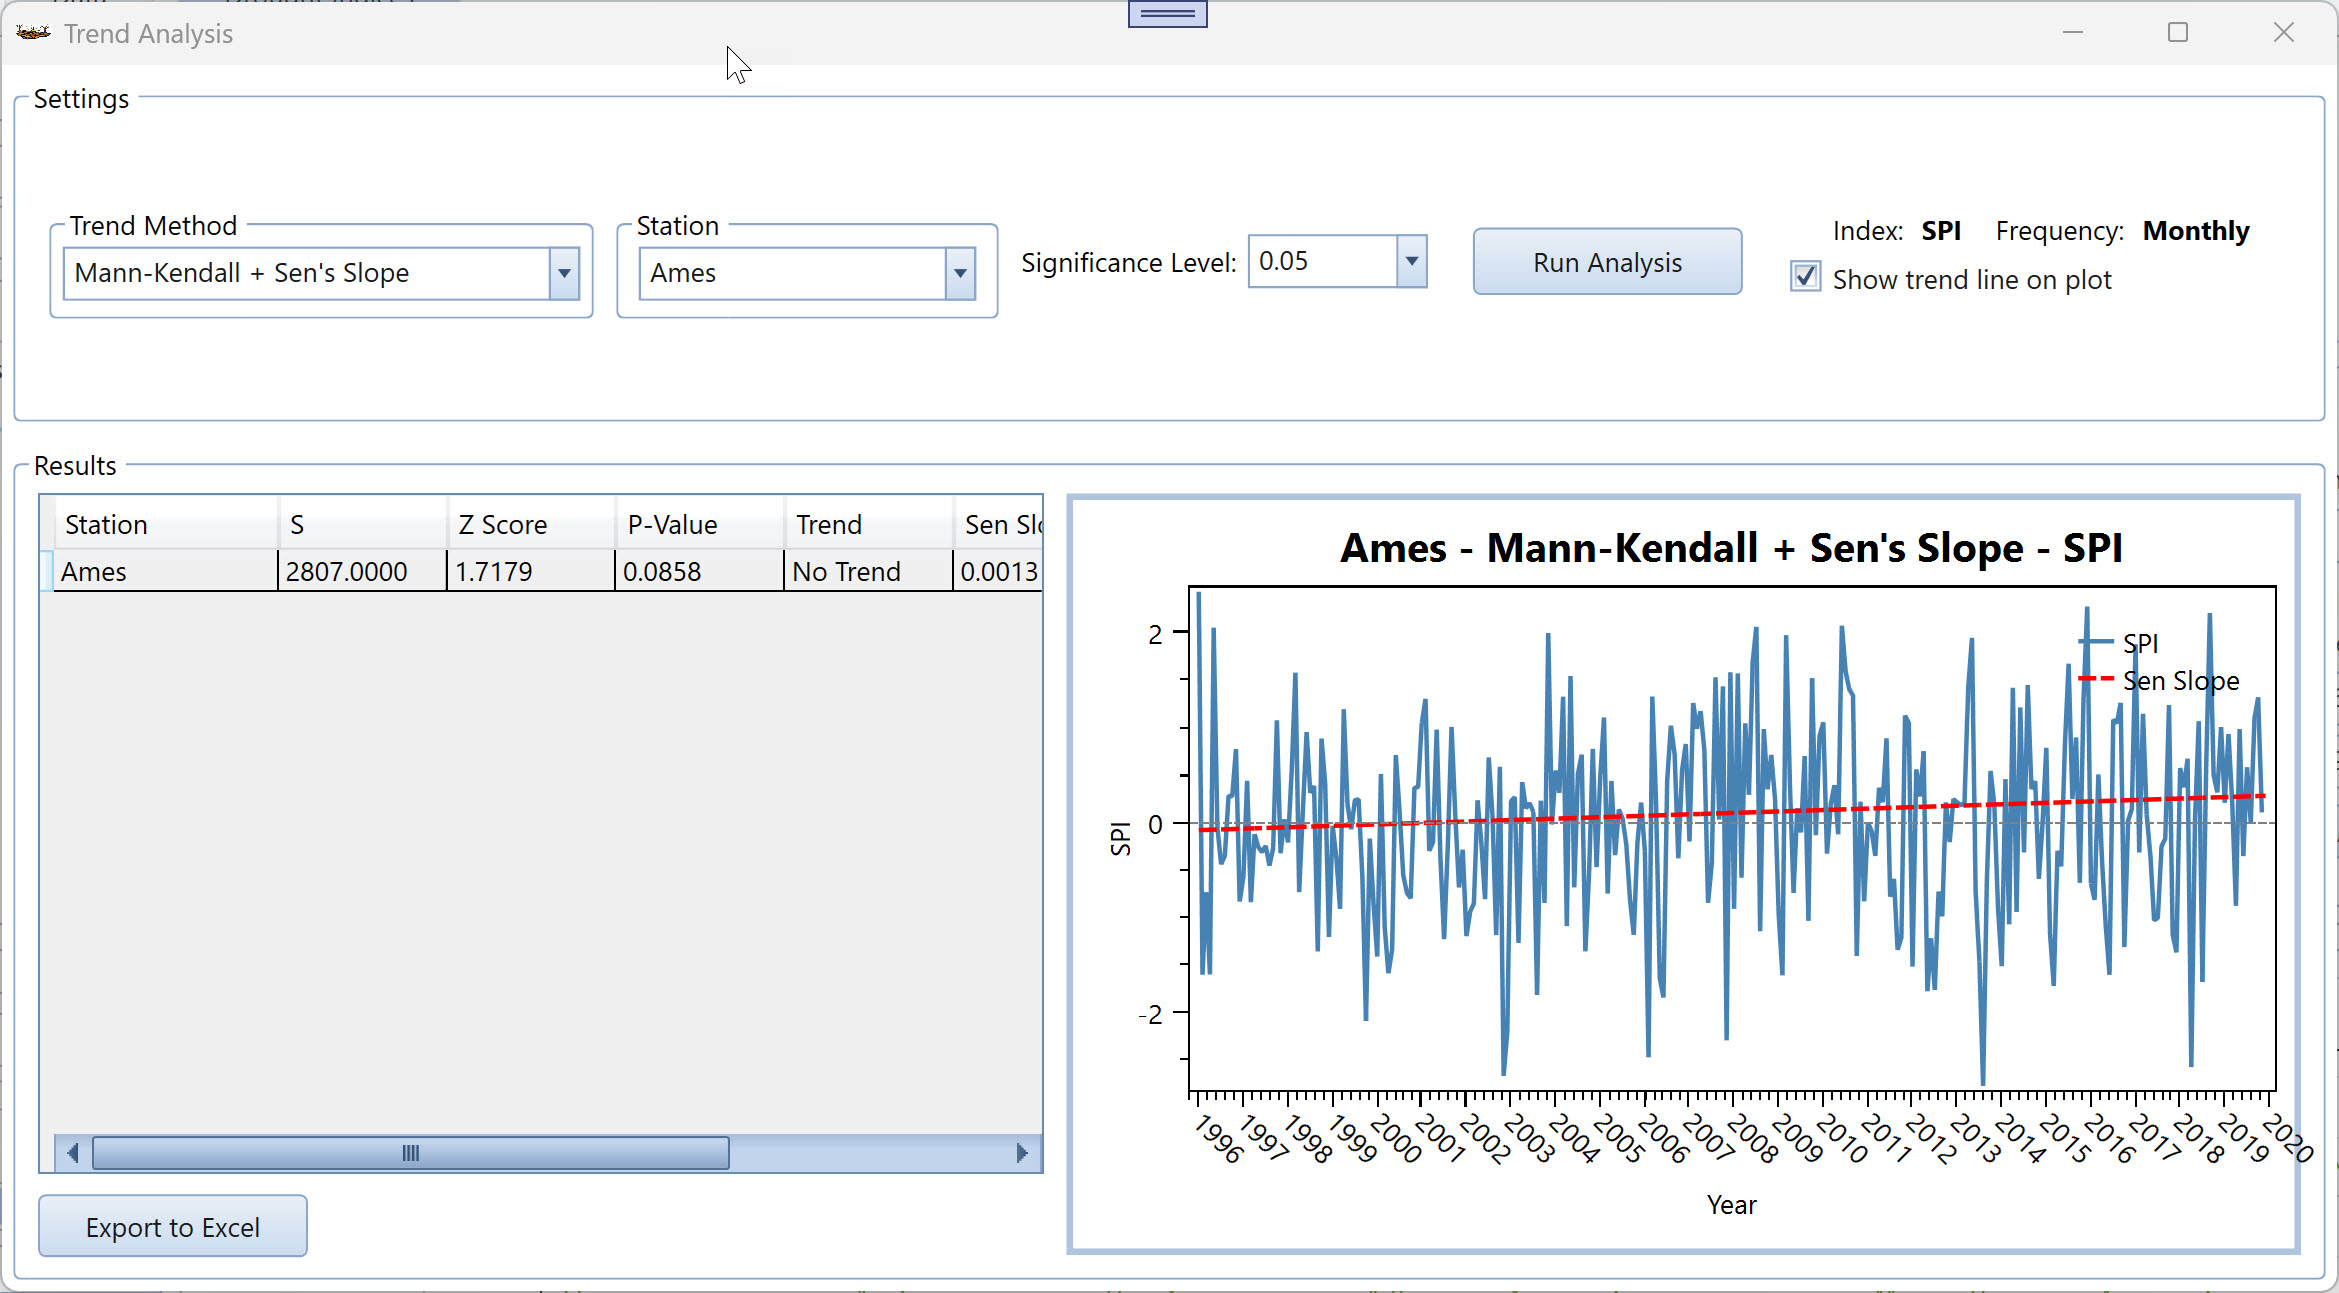Click the Monthly frequency value
Viewport: 2339px width, 1293px height.
2196,231
